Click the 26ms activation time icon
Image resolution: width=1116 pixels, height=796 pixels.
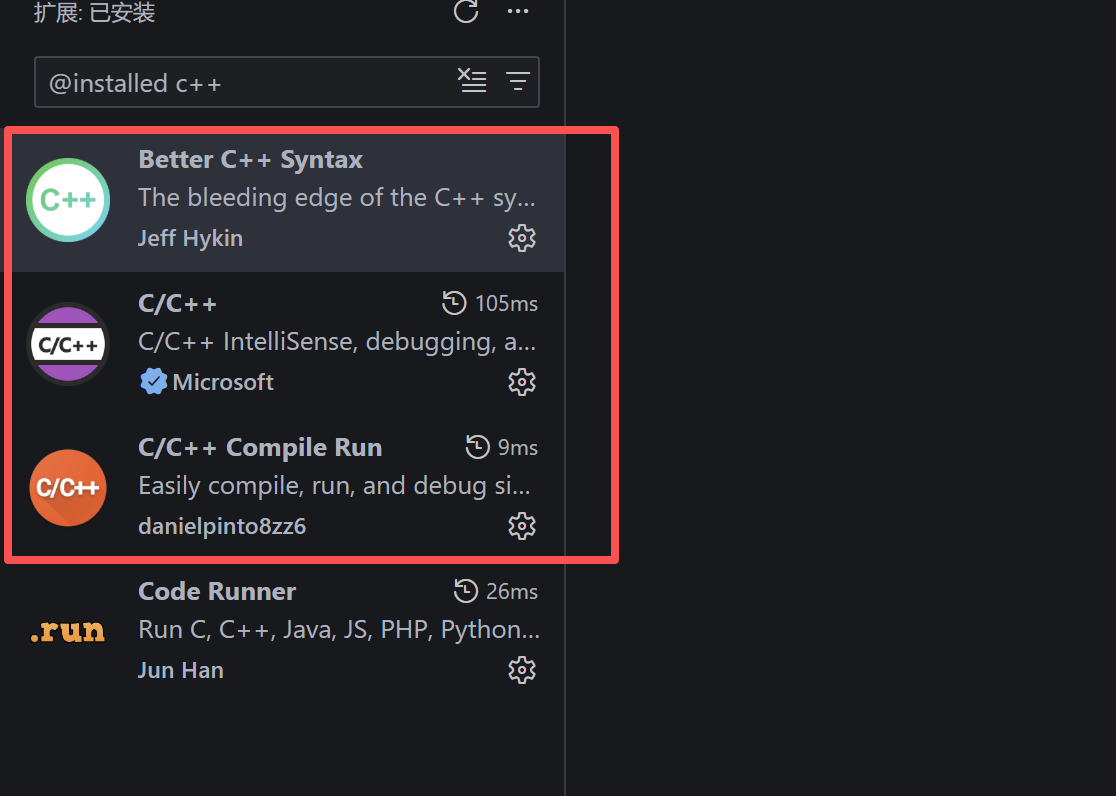click(x=466, y=591)
